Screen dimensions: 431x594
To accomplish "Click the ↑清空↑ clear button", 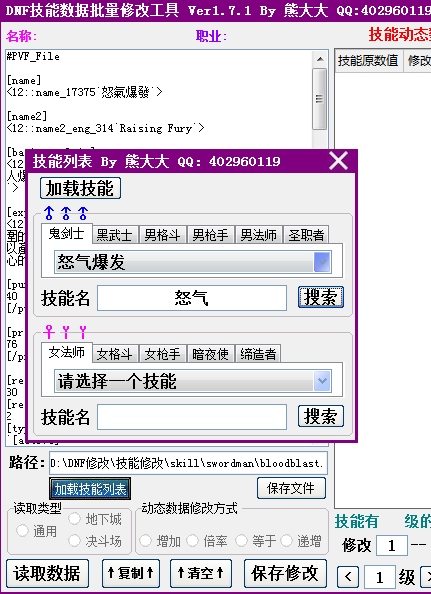I will [201, 573].
